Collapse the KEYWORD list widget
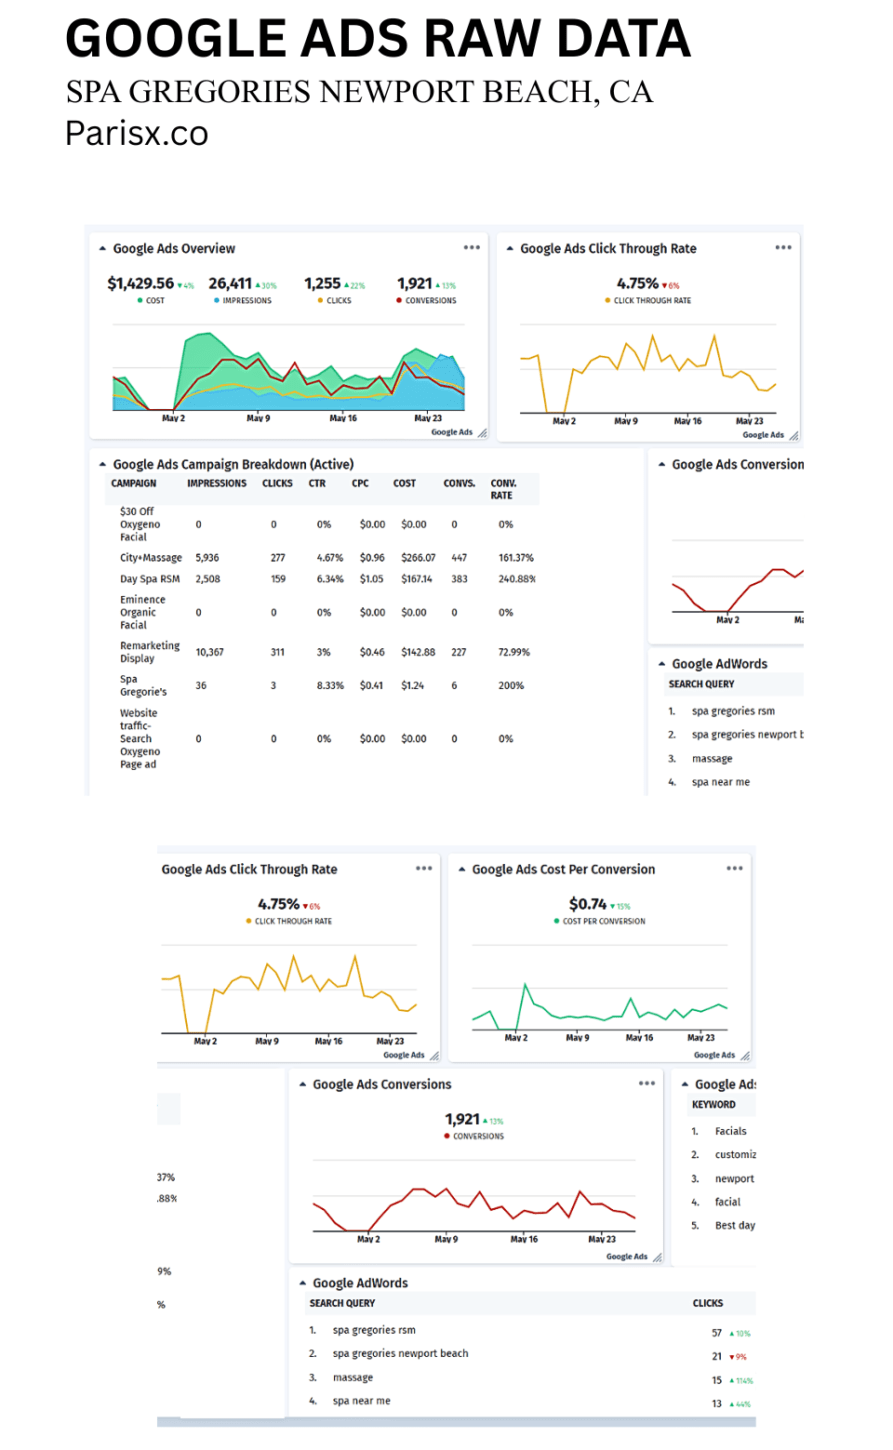The width and height of the screenshot is (893, 1450). pyautogui.click(x=685, y=1085)
